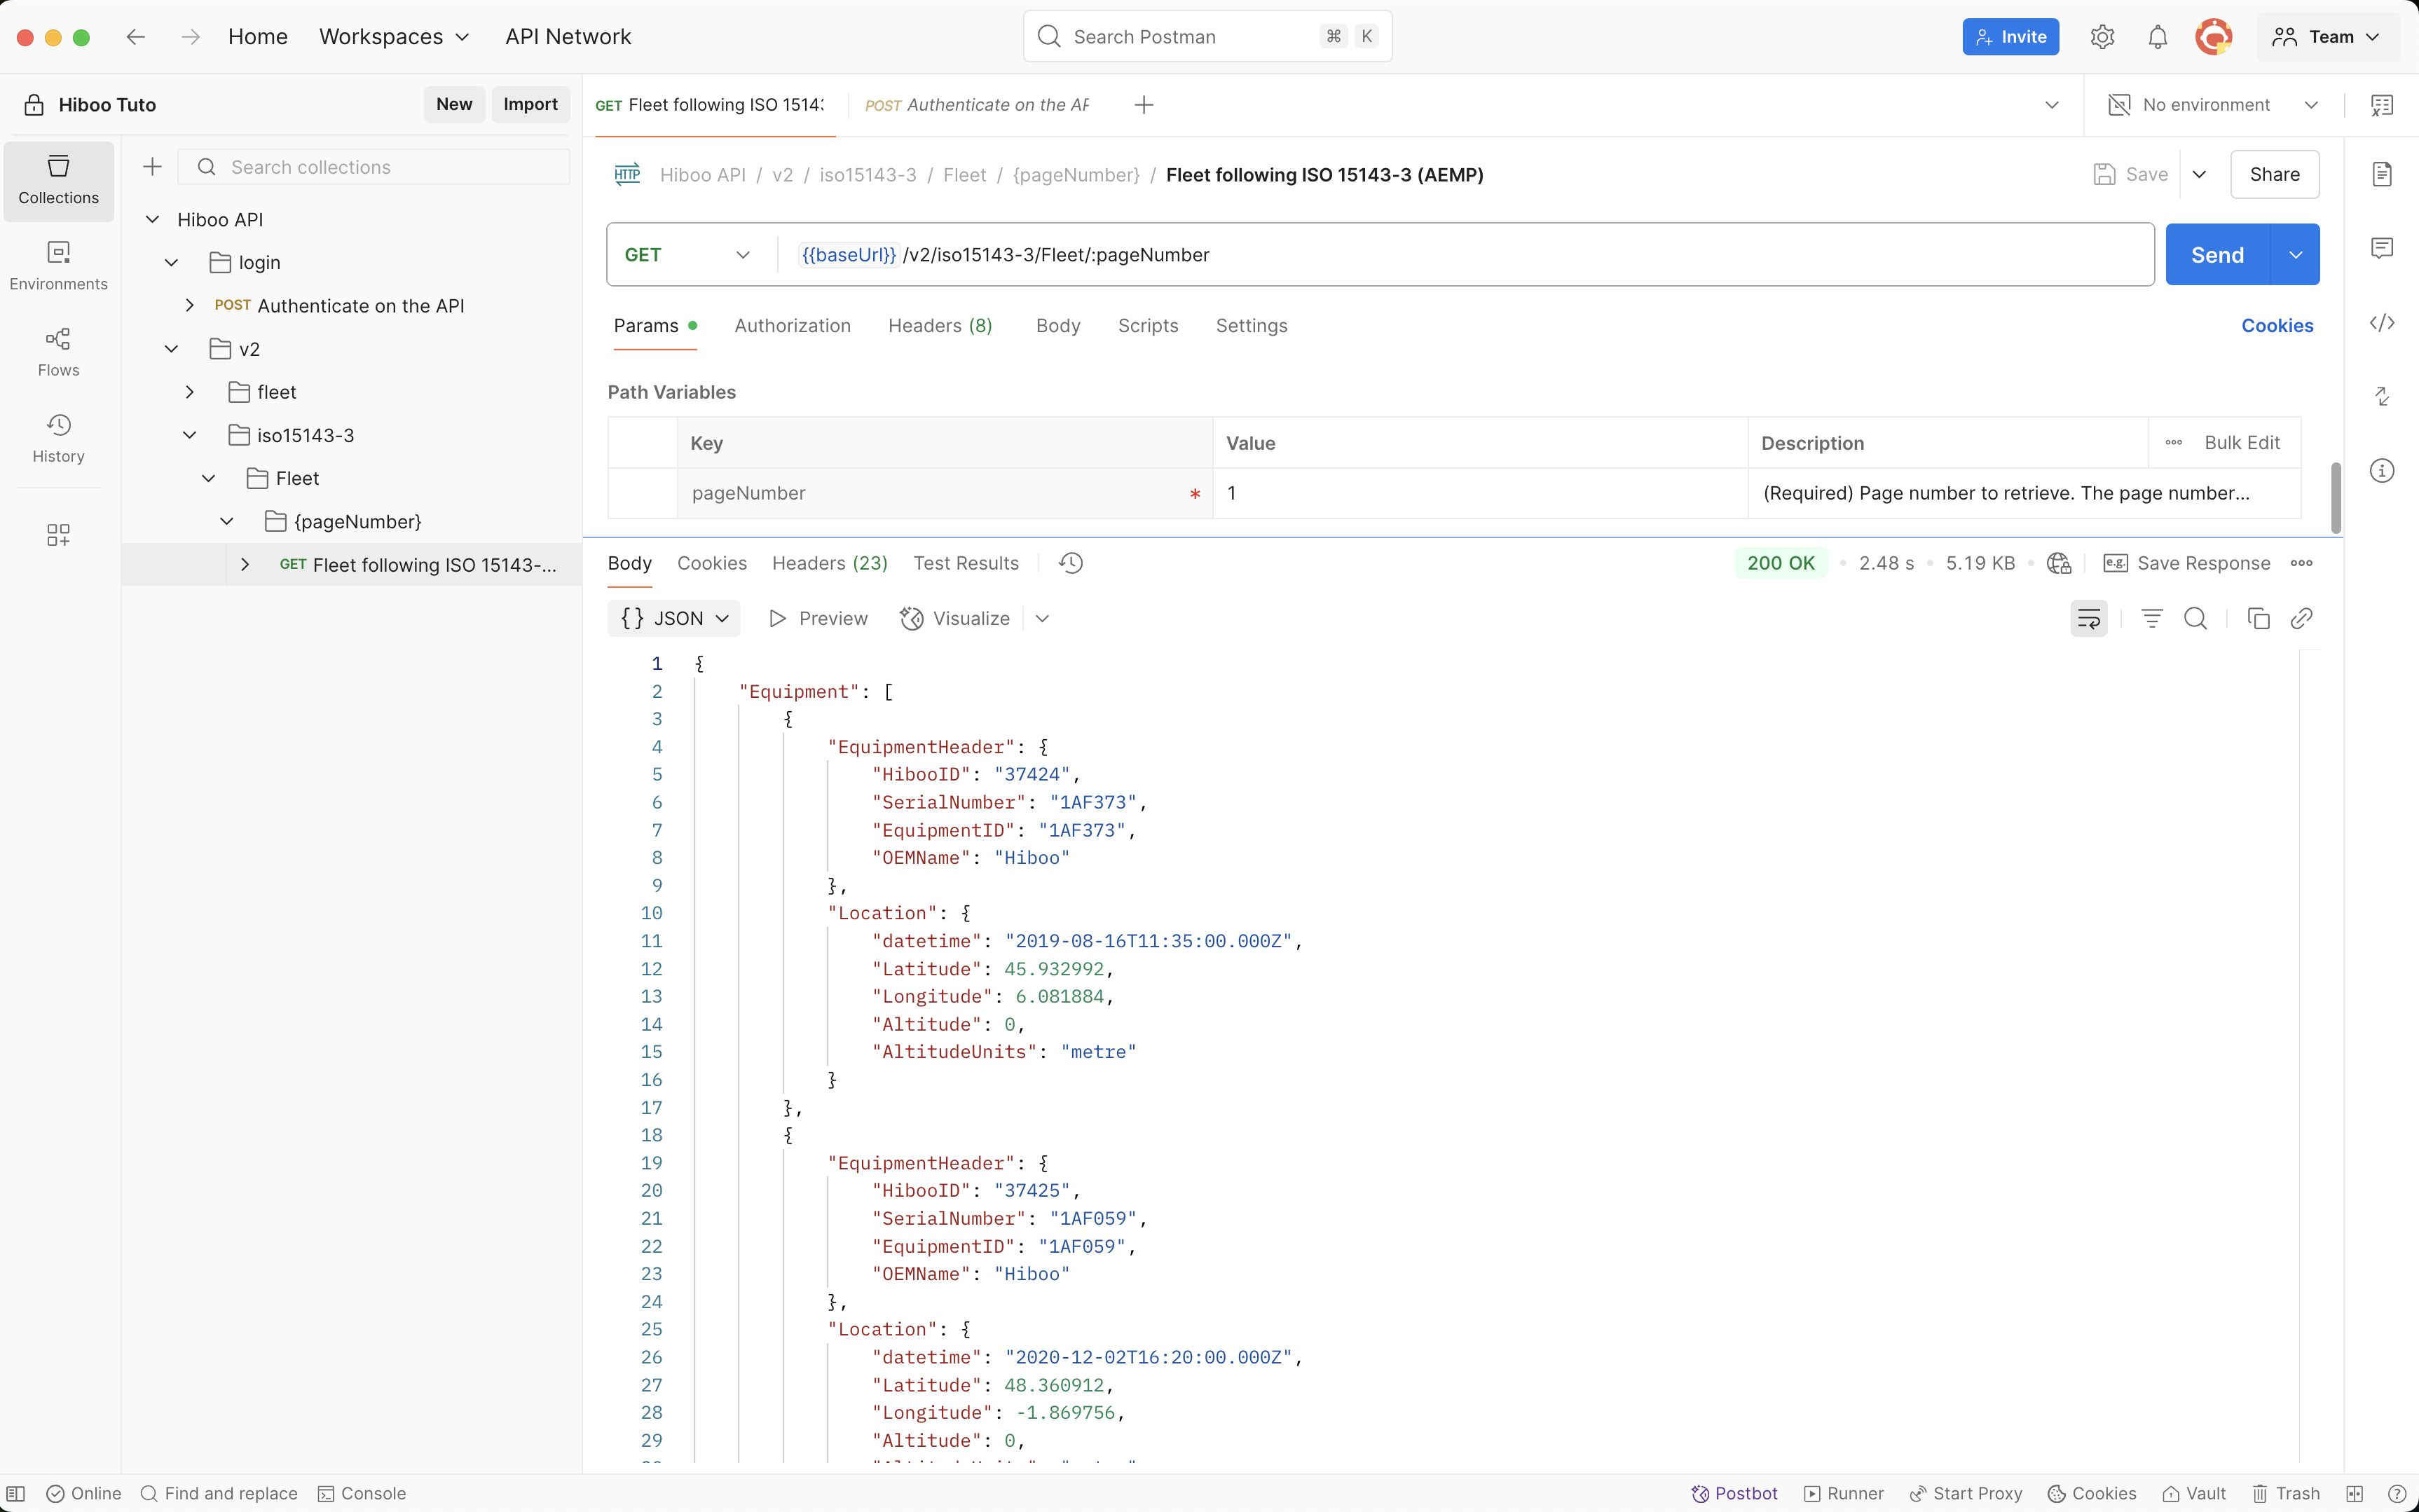Search within the response body
Viewport: 2419px width, 1512px height.
(x=2195, y=618)
